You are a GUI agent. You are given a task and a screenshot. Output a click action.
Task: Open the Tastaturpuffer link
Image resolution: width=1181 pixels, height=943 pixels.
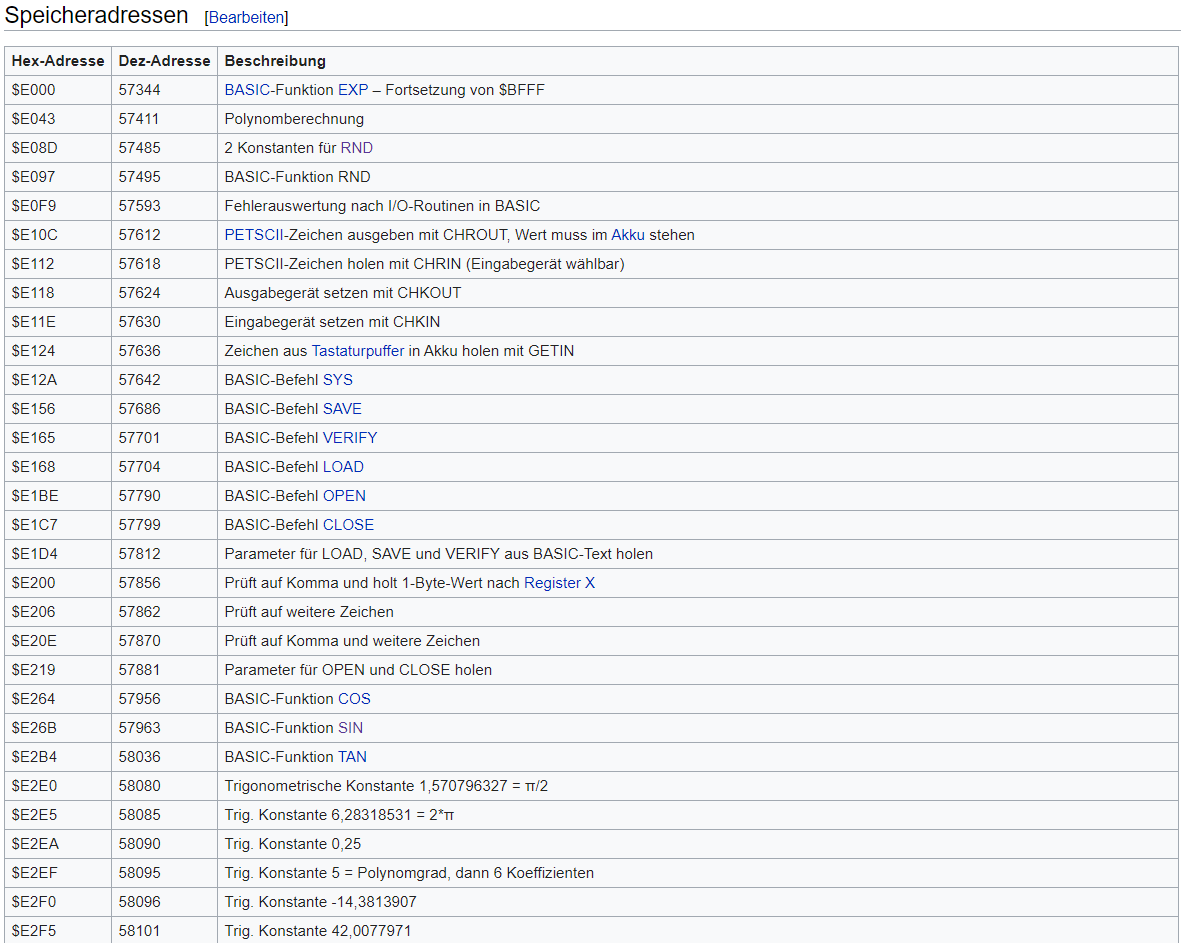358,351
